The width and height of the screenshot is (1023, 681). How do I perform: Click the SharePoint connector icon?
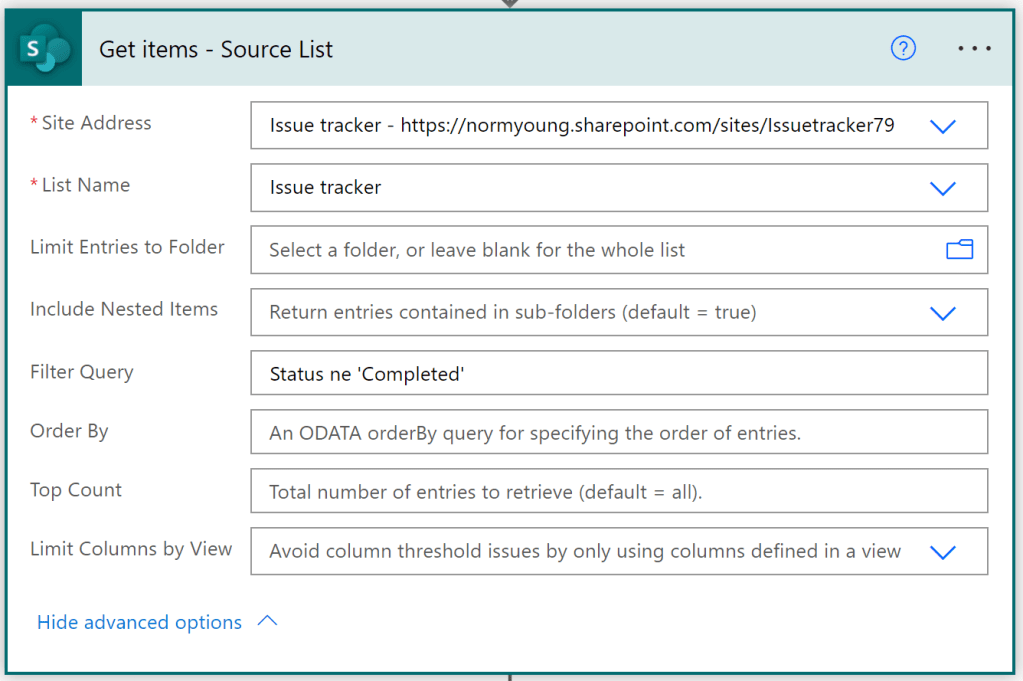(x=42, y=47)
